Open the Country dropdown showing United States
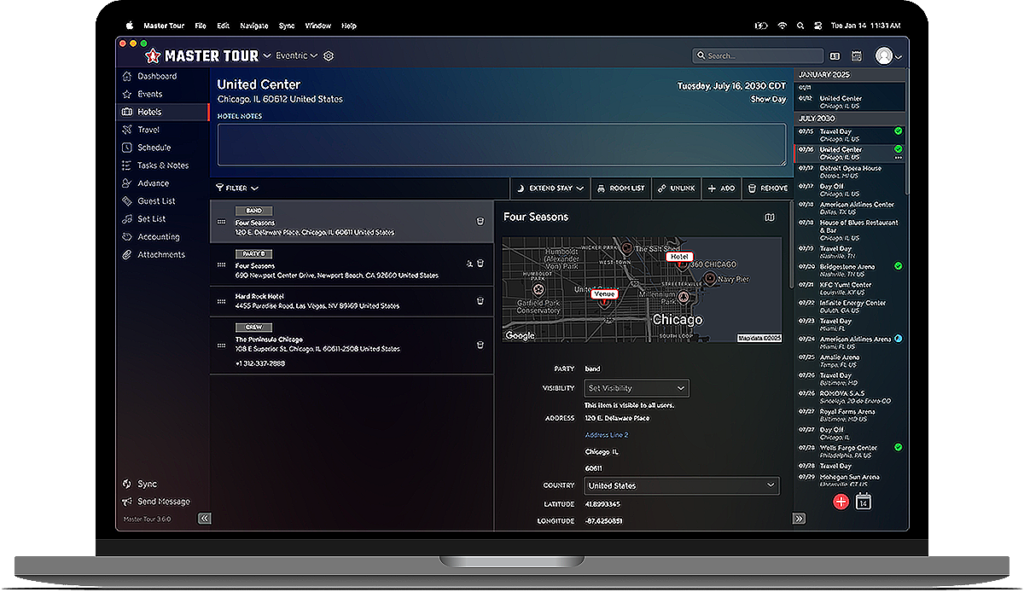 tap(681, 485)
